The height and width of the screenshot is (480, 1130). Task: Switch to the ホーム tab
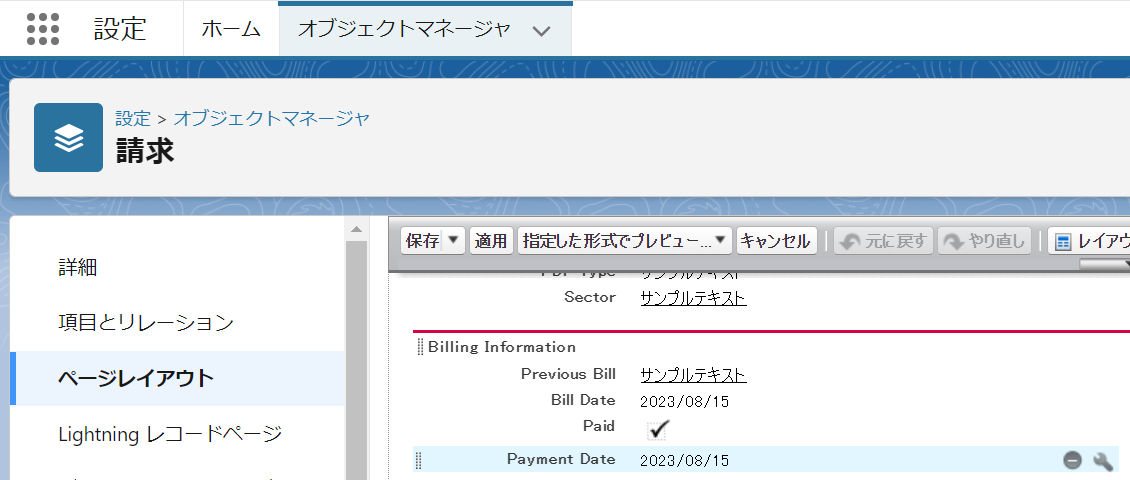(231, 29)
